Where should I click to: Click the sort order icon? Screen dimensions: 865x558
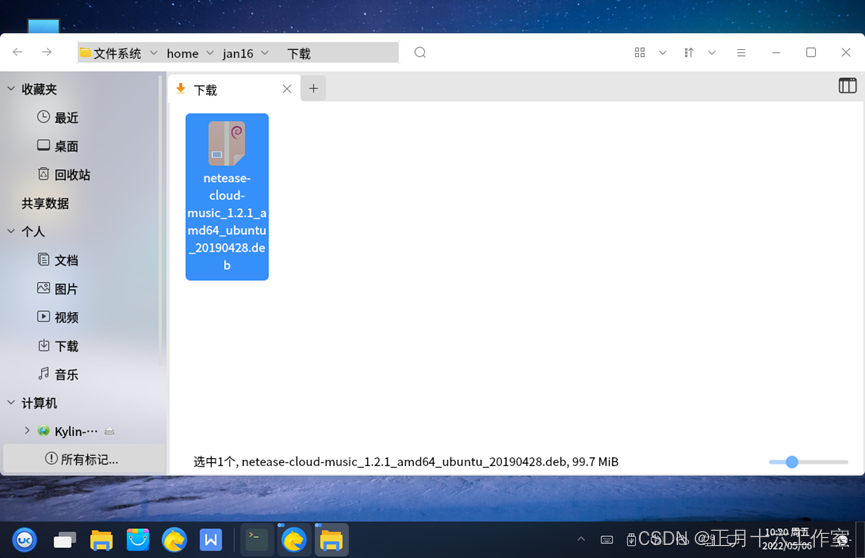[x=688, y=52]
